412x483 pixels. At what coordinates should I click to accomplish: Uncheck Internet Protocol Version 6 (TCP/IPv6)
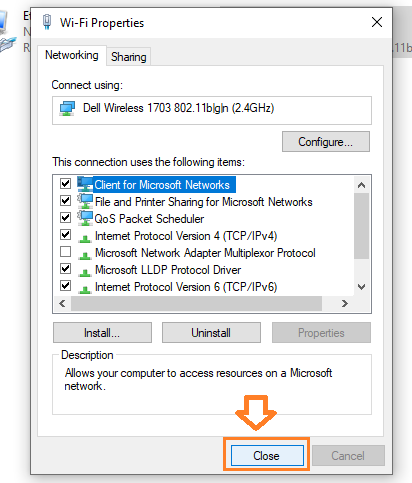coord(66,285)
